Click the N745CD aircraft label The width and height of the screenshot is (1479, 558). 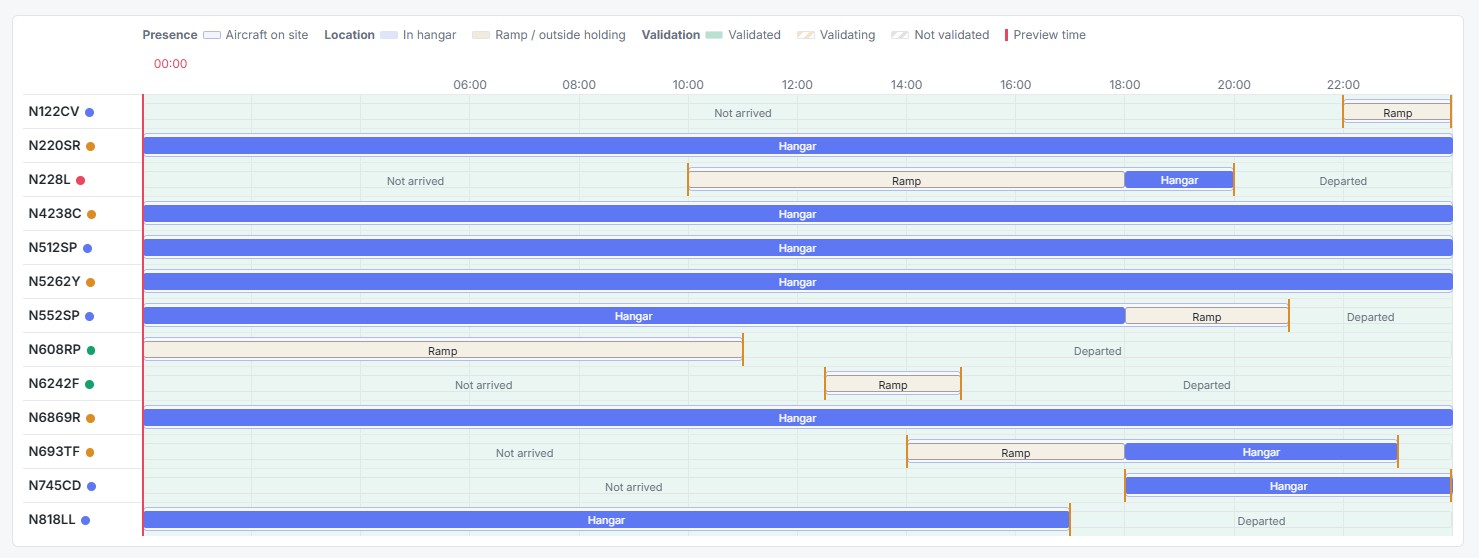[55, 486]
